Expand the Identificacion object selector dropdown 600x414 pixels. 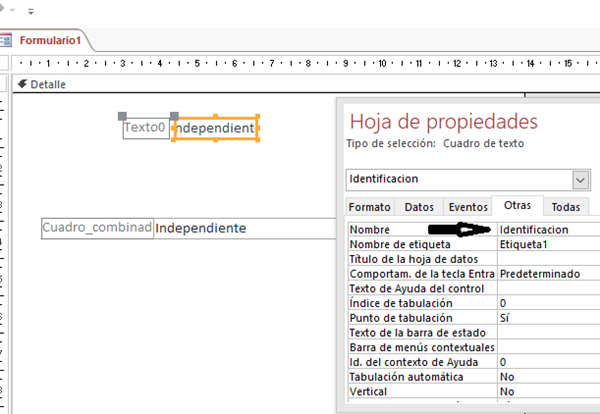tap(580, 179)
